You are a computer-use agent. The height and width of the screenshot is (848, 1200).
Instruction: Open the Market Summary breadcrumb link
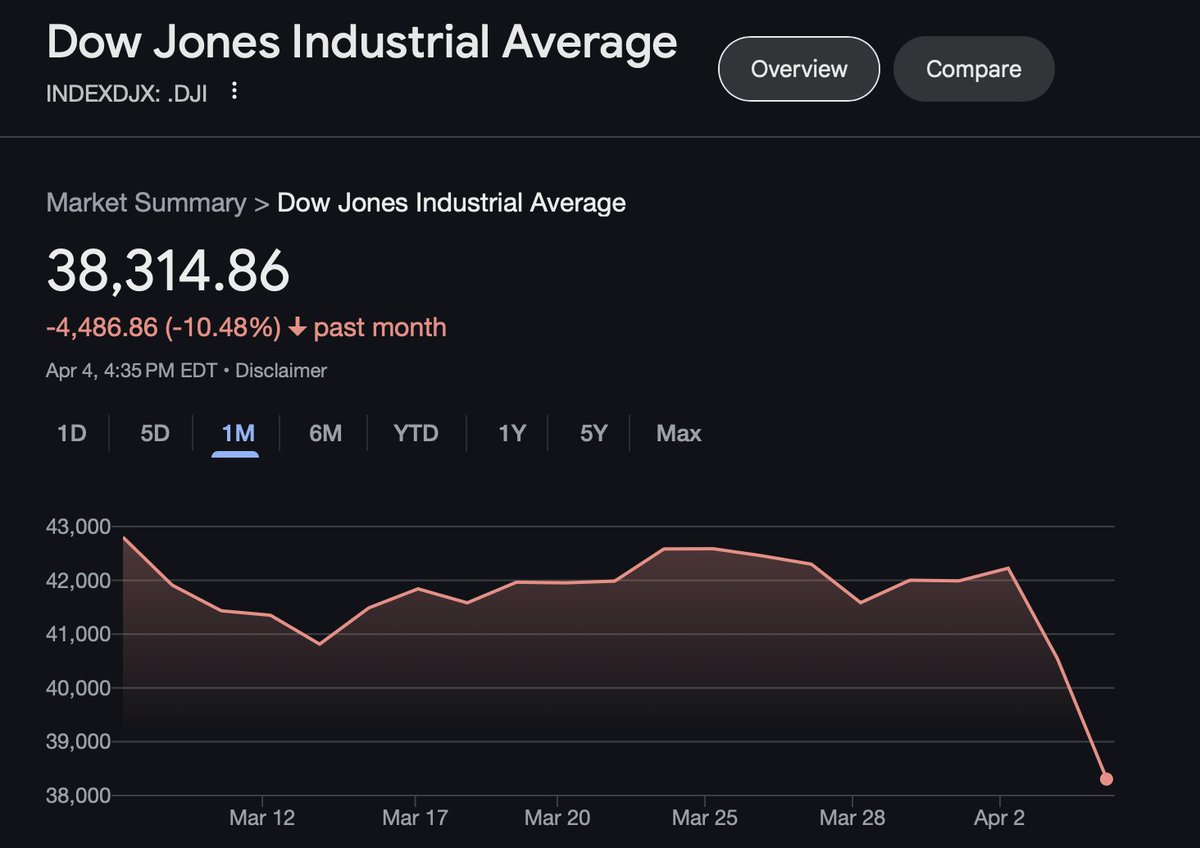tap(146, 203)
